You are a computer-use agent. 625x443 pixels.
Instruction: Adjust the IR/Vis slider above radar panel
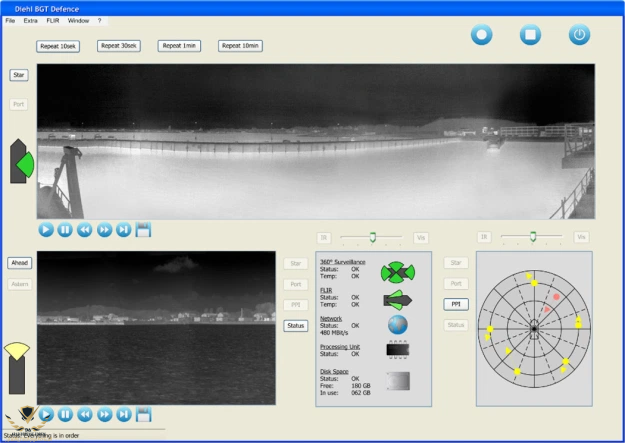[533, 236]
